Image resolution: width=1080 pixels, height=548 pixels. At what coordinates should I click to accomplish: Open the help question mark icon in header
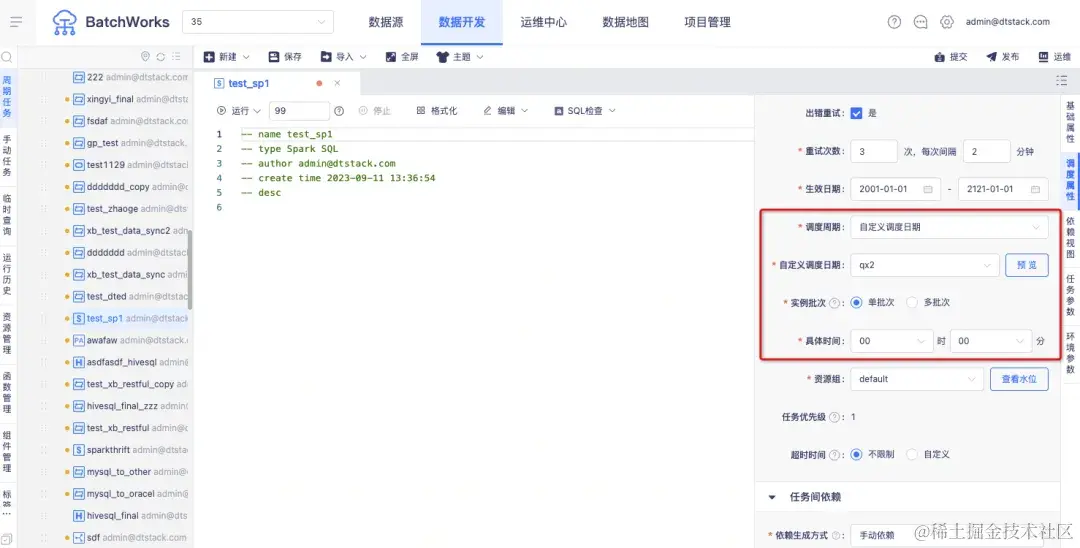click(x=894, y=22)
